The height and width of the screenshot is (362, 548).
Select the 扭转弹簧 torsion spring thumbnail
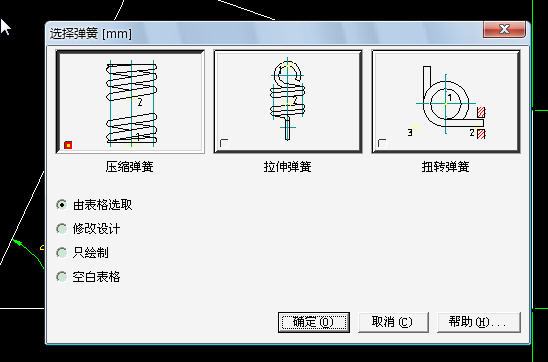click(446, 102)
